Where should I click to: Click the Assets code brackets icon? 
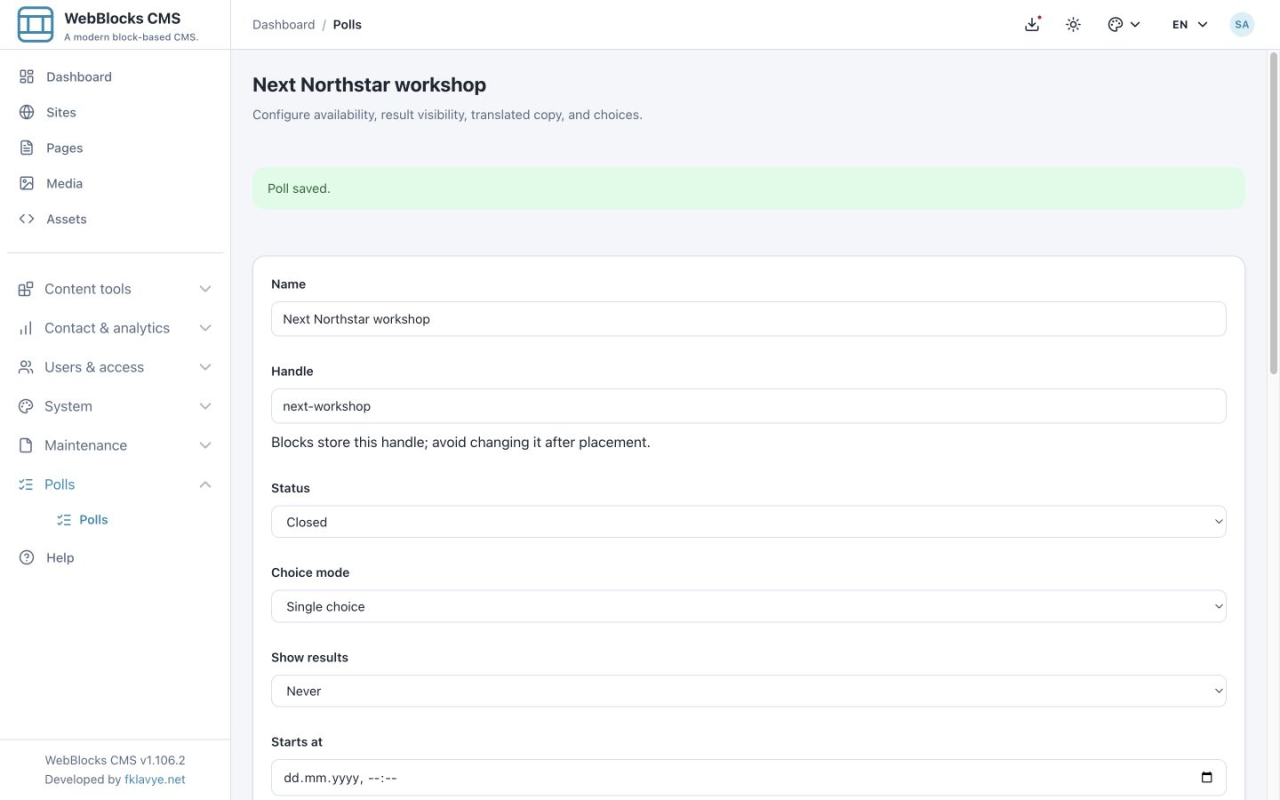pos(27,219)
